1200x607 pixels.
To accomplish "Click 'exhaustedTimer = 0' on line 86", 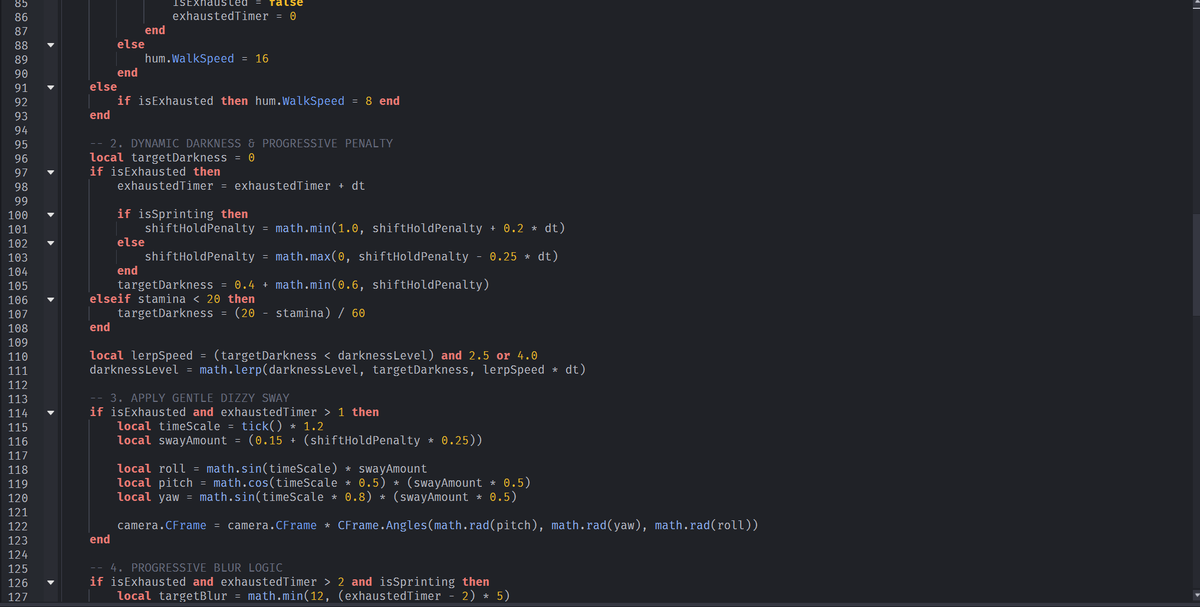I will 234,17.
